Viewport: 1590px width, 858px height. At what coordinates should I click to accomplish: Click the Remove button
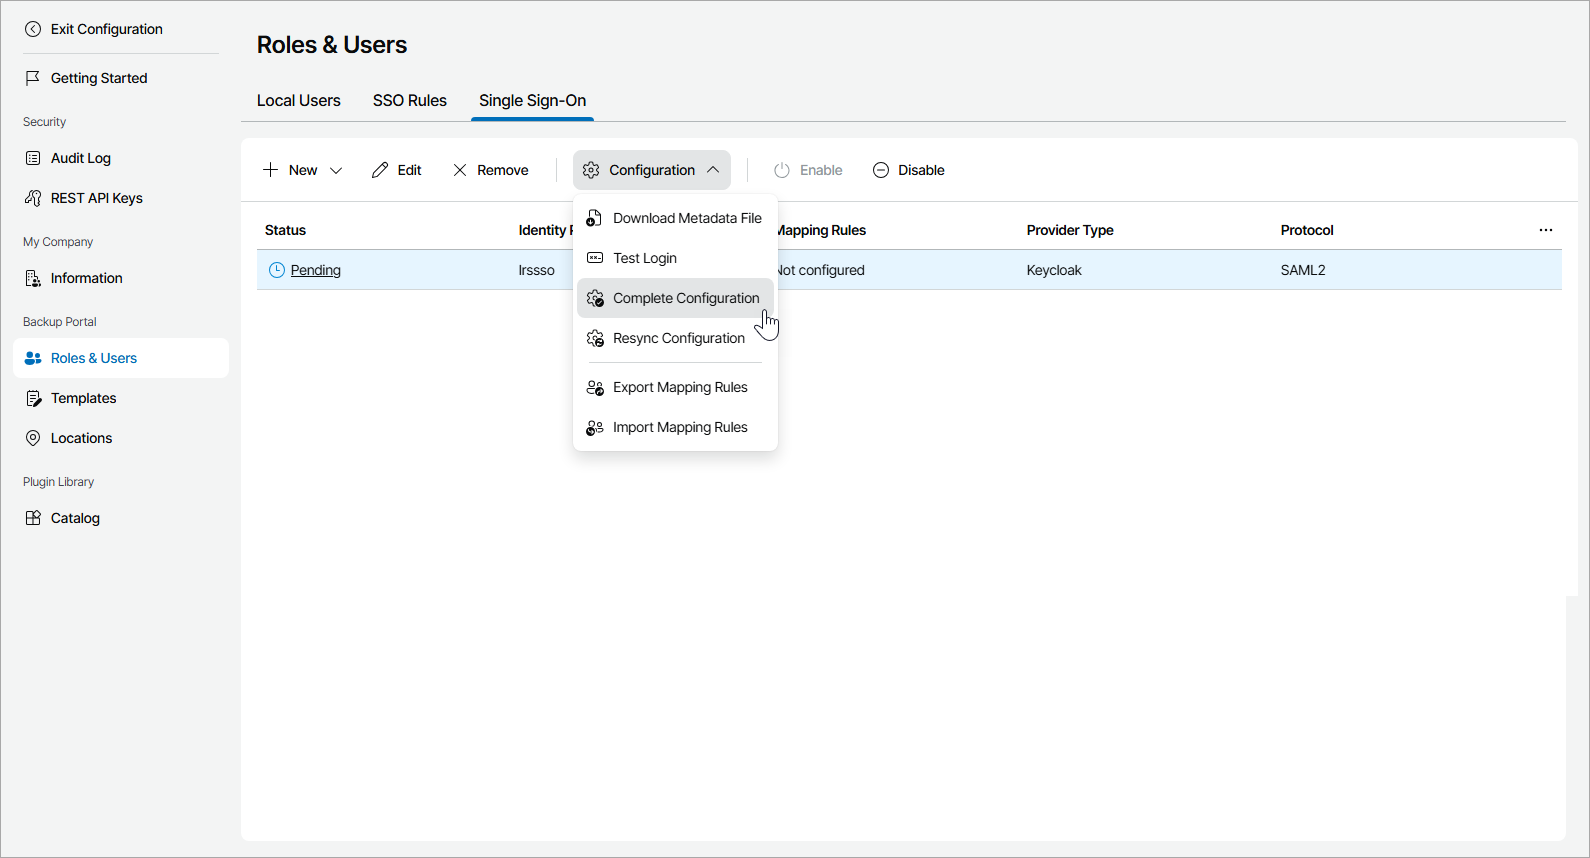[x=491, y=170]
